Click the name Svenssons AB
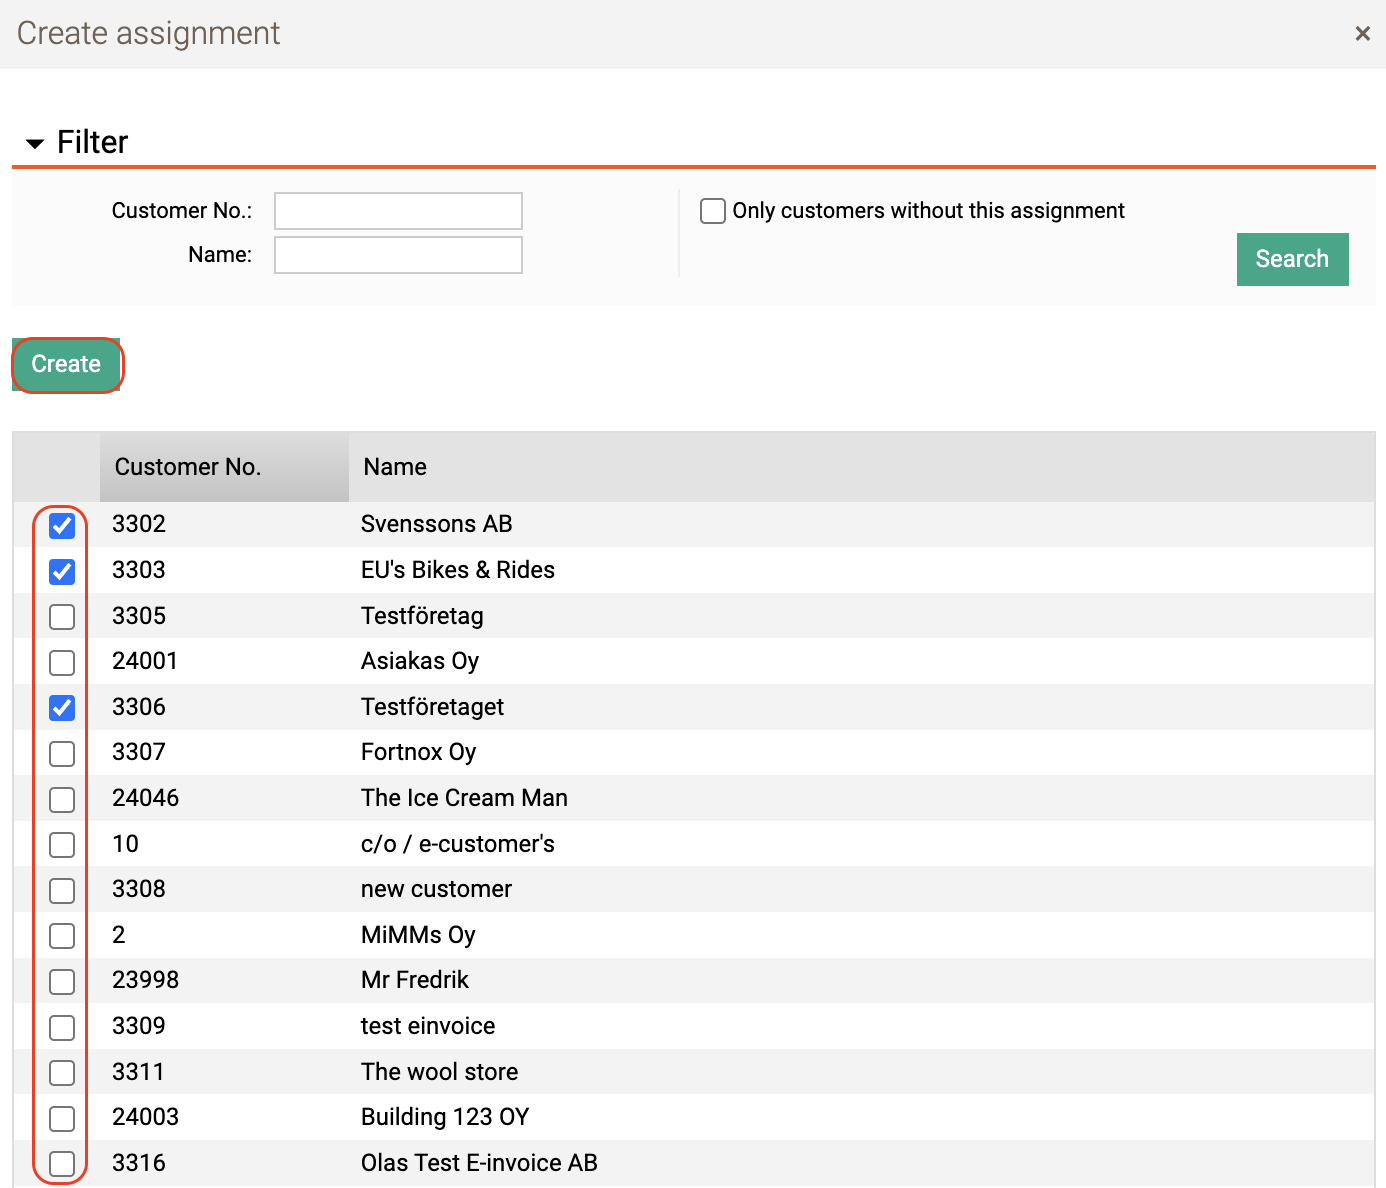The height and width of the screenshot is (1188, 1386). pyautogui.click(x=437, y=524)
